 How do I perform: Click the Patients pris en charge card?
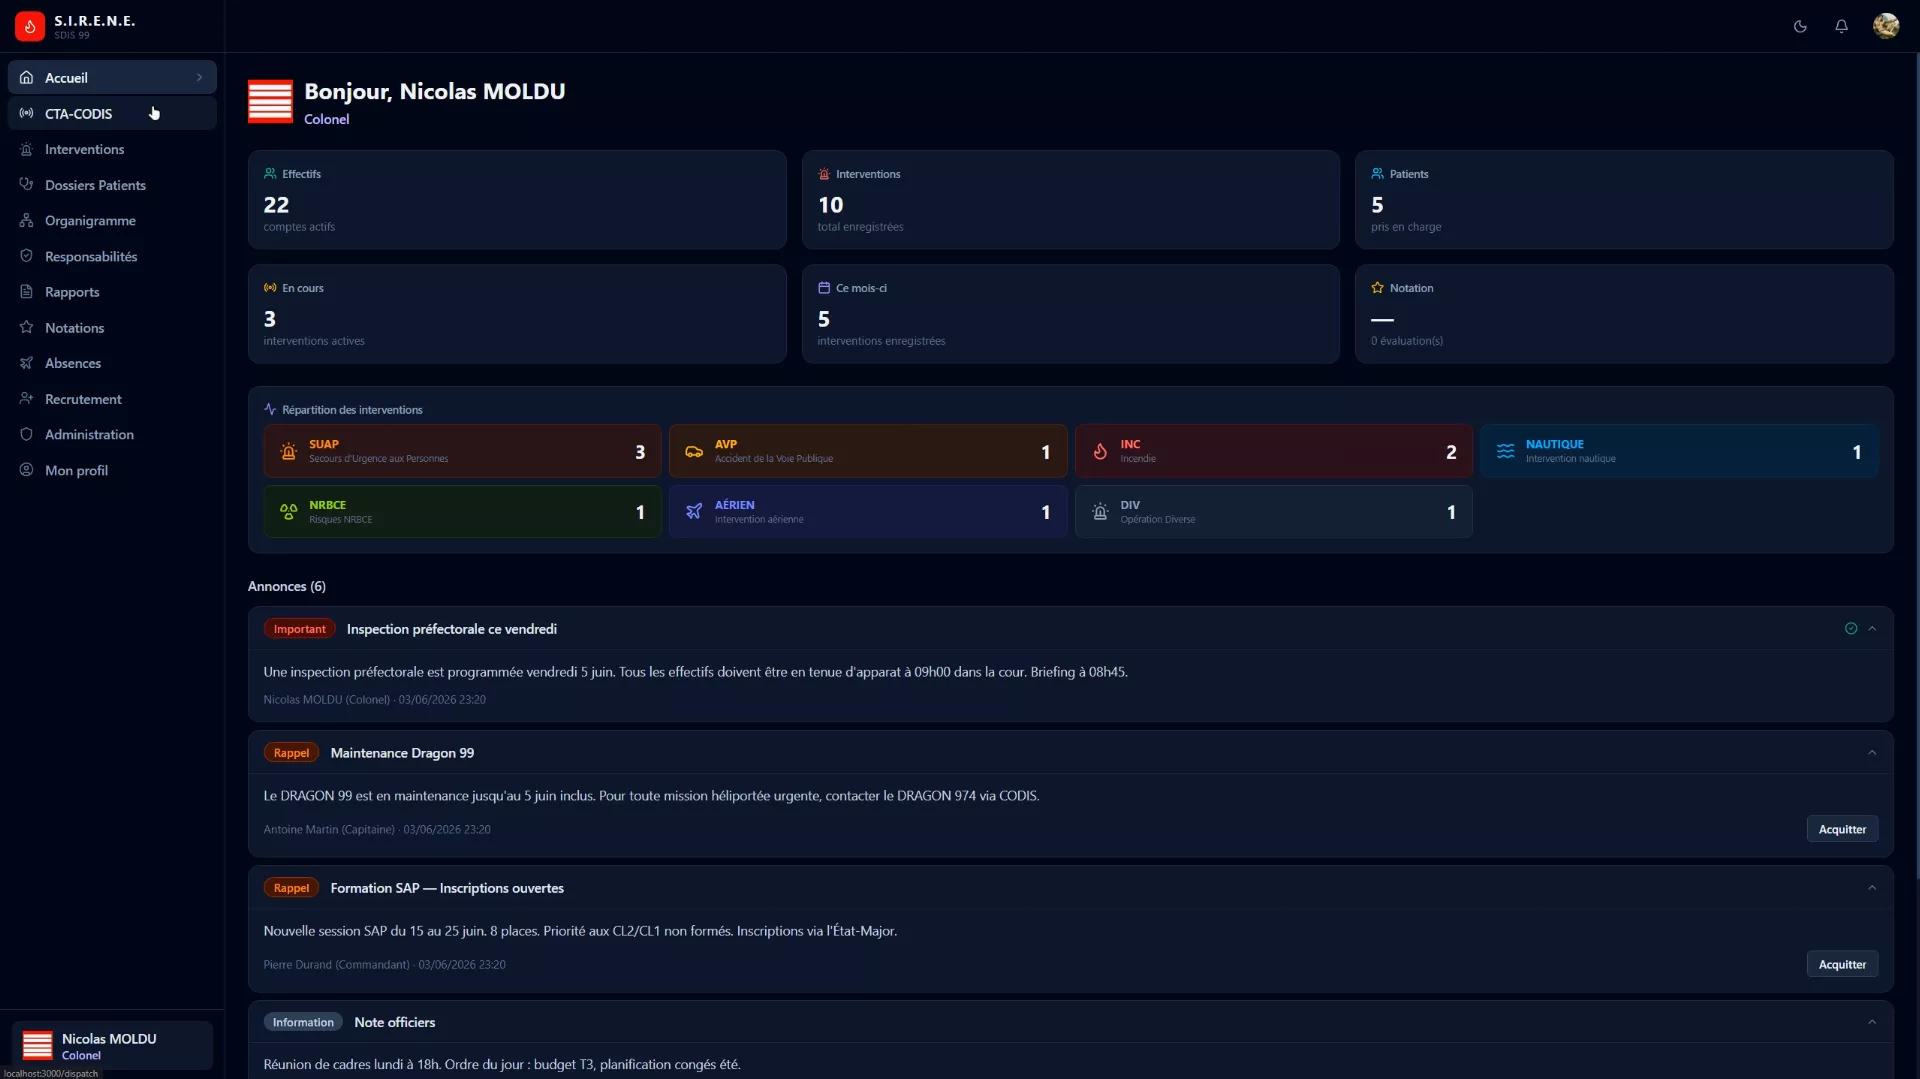[x=1624, y=200]
